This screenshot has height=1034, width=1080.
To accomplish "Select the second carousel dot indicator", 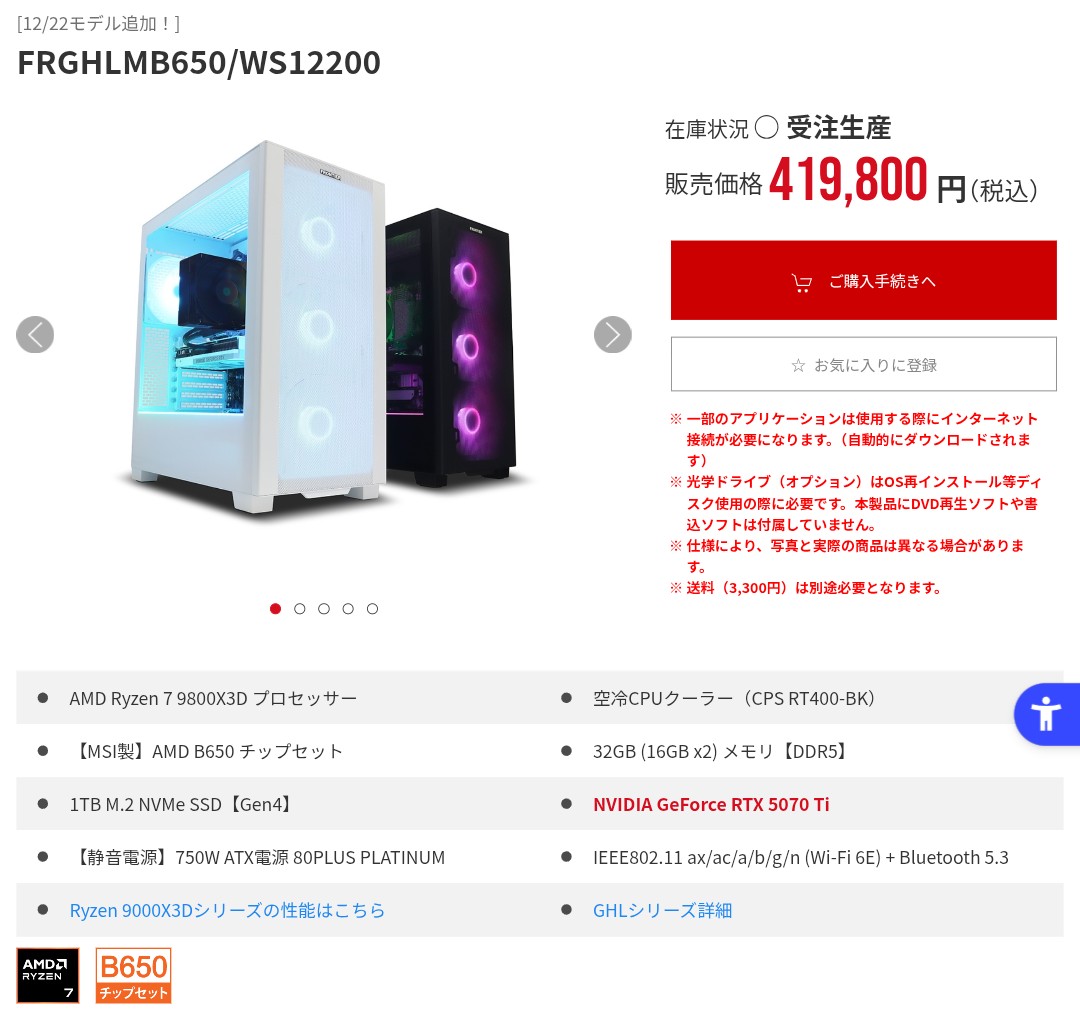I will (x=300, y=608).
